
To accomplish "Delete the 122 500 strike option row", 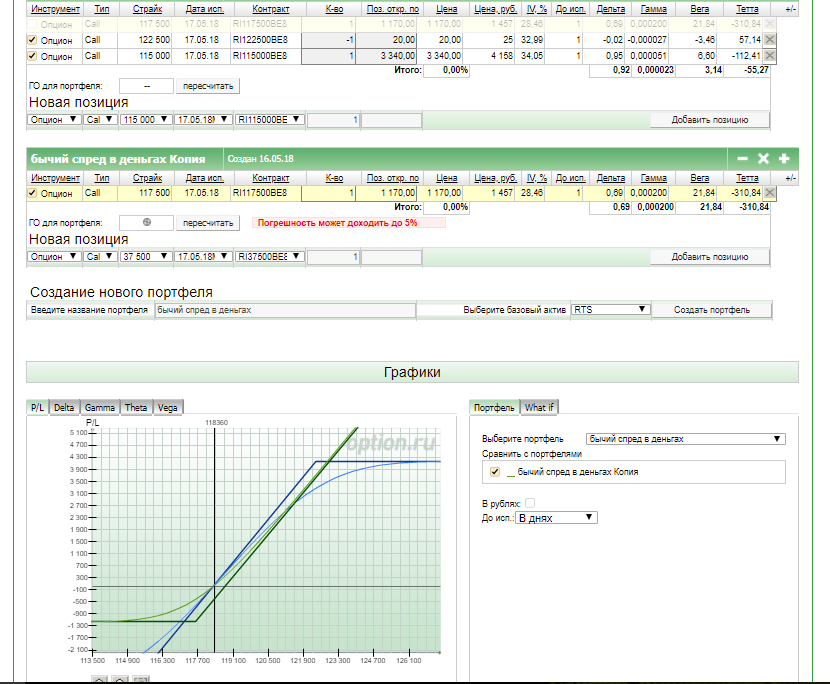I will [770, 40].
